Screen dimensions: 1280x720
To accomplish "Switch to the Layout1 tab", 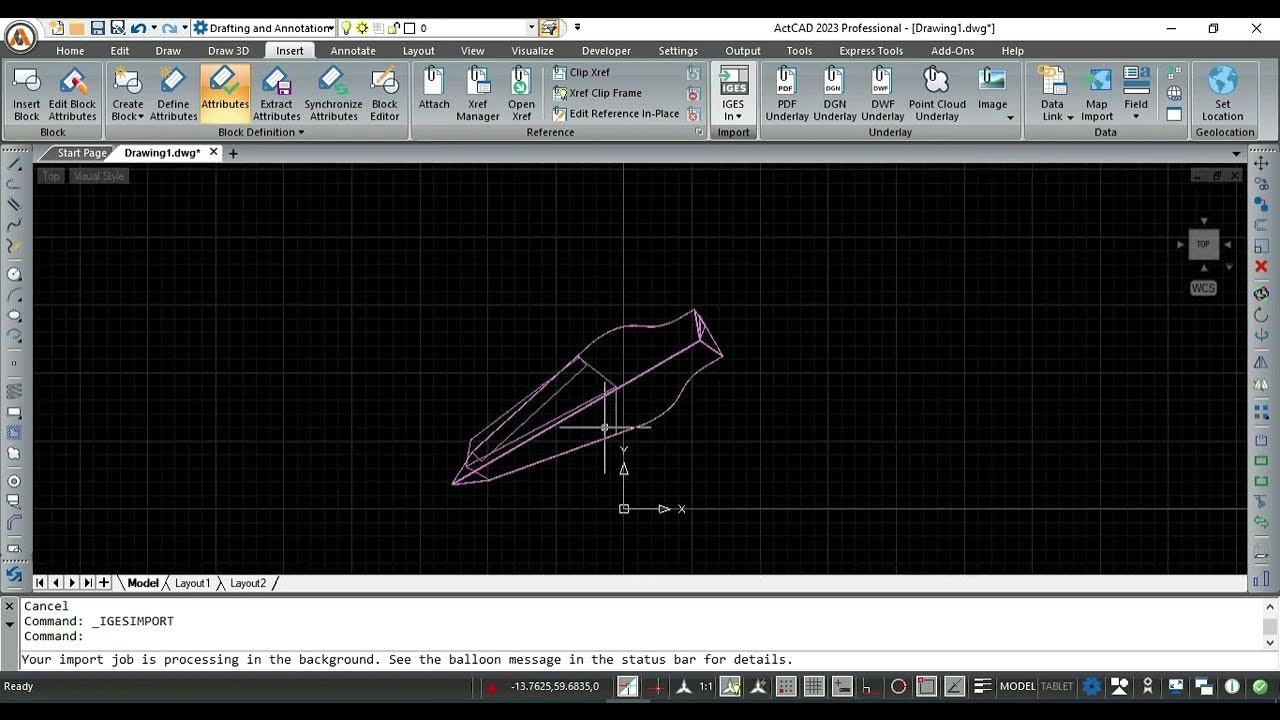I will 193,583.
